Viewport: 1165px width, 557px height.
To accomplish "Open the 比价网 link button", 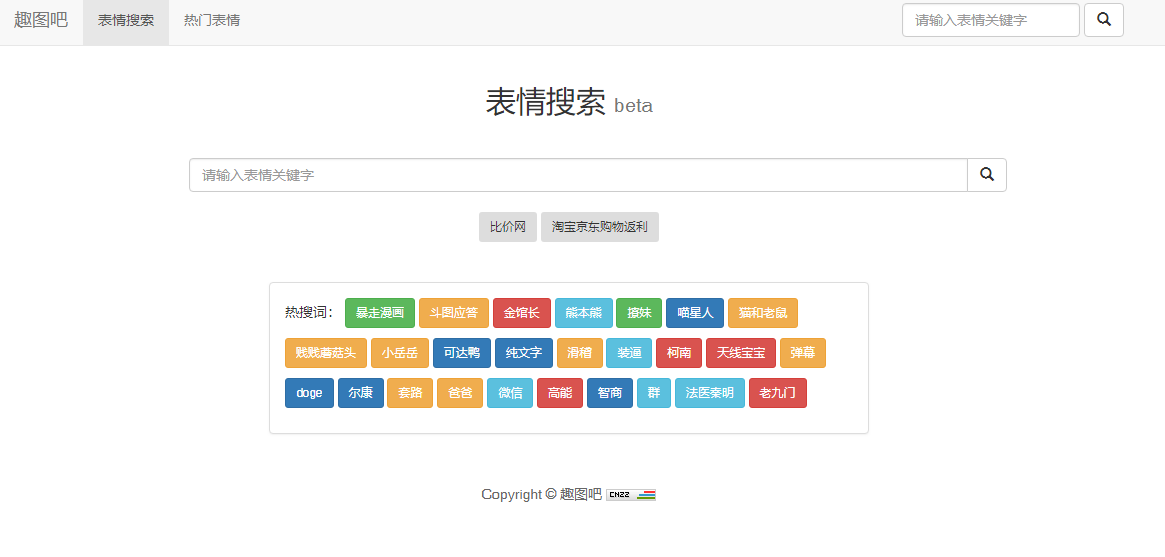I will (508, 227).
